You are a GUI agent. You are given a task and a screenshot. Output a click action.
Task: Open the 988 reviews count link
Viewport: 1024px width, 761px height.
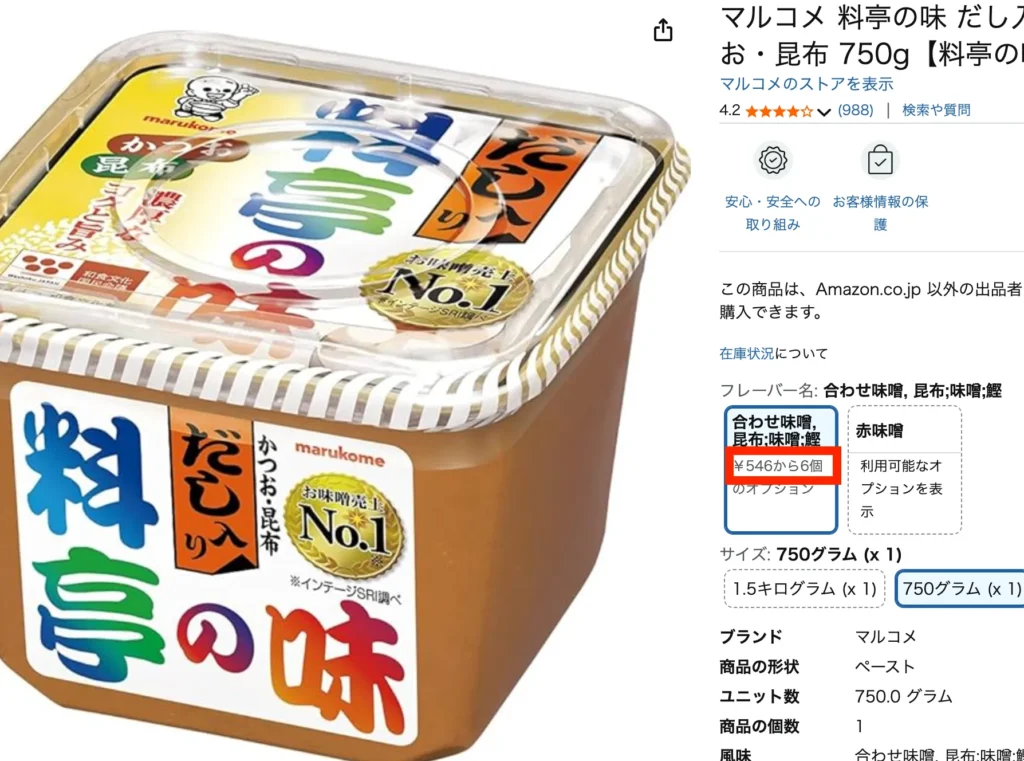coord(855,110)
